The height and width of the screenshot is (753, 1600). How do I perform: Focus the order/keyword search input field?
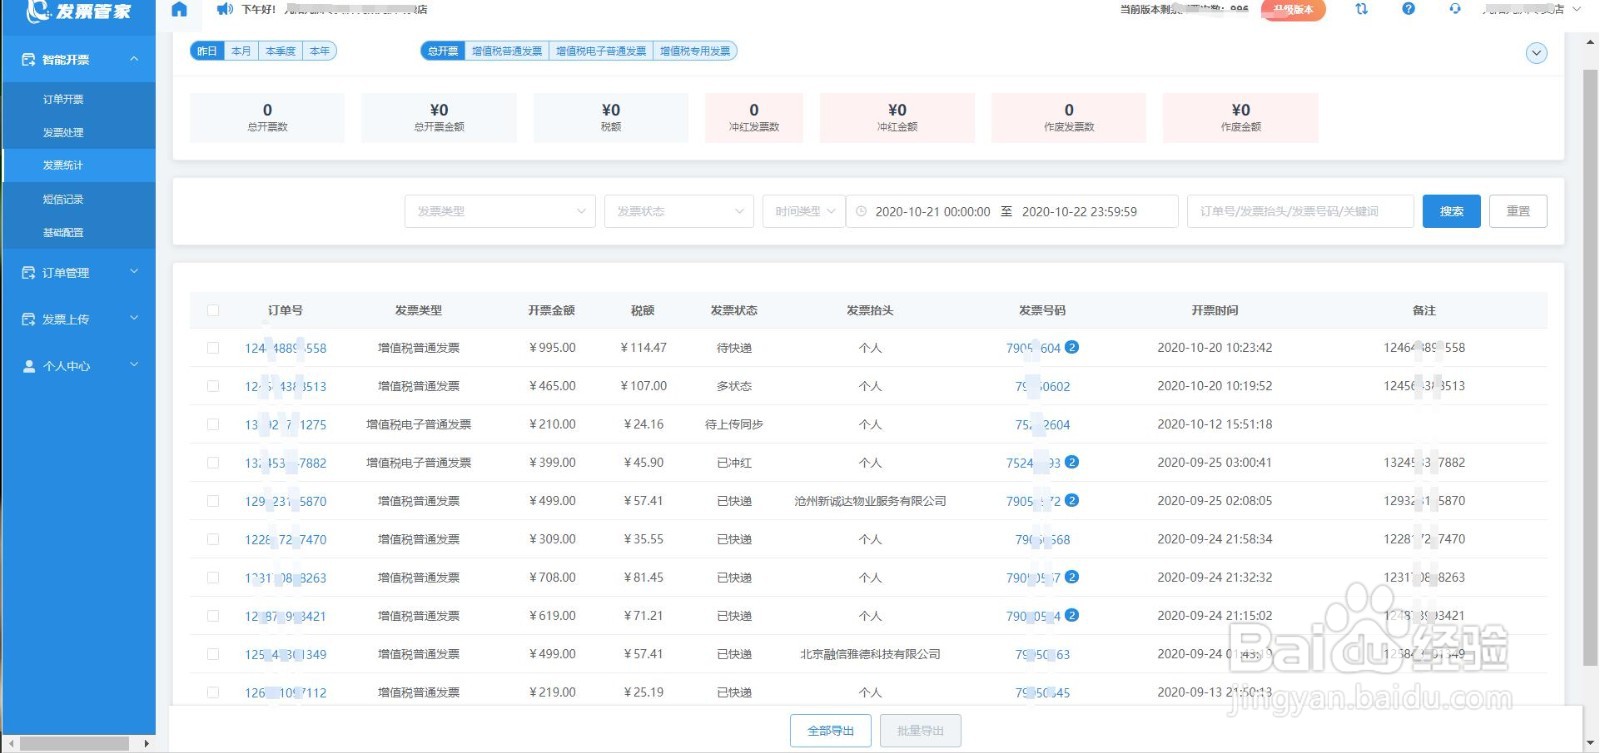tap(1300, 211)
